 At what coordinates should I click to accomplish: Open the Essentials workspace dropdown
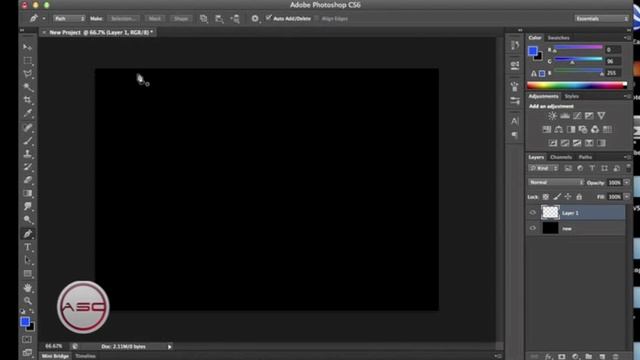[601, 19]
